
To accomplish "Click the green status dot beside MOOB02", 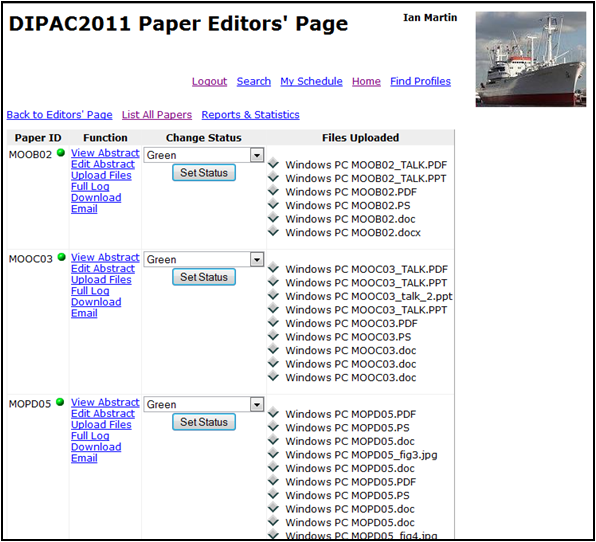I will click(x=60, y=153).
